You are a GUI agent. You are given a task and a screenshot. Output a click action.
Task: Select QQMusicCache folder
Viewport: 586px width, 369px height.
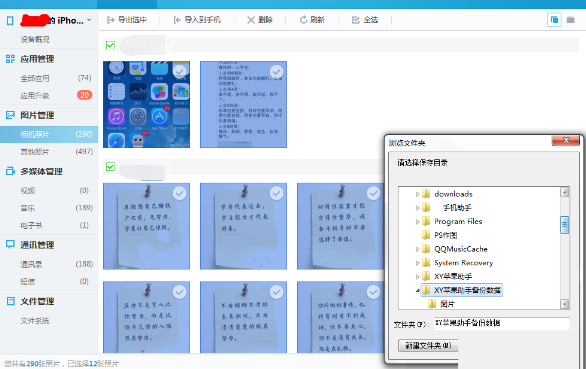455,249
